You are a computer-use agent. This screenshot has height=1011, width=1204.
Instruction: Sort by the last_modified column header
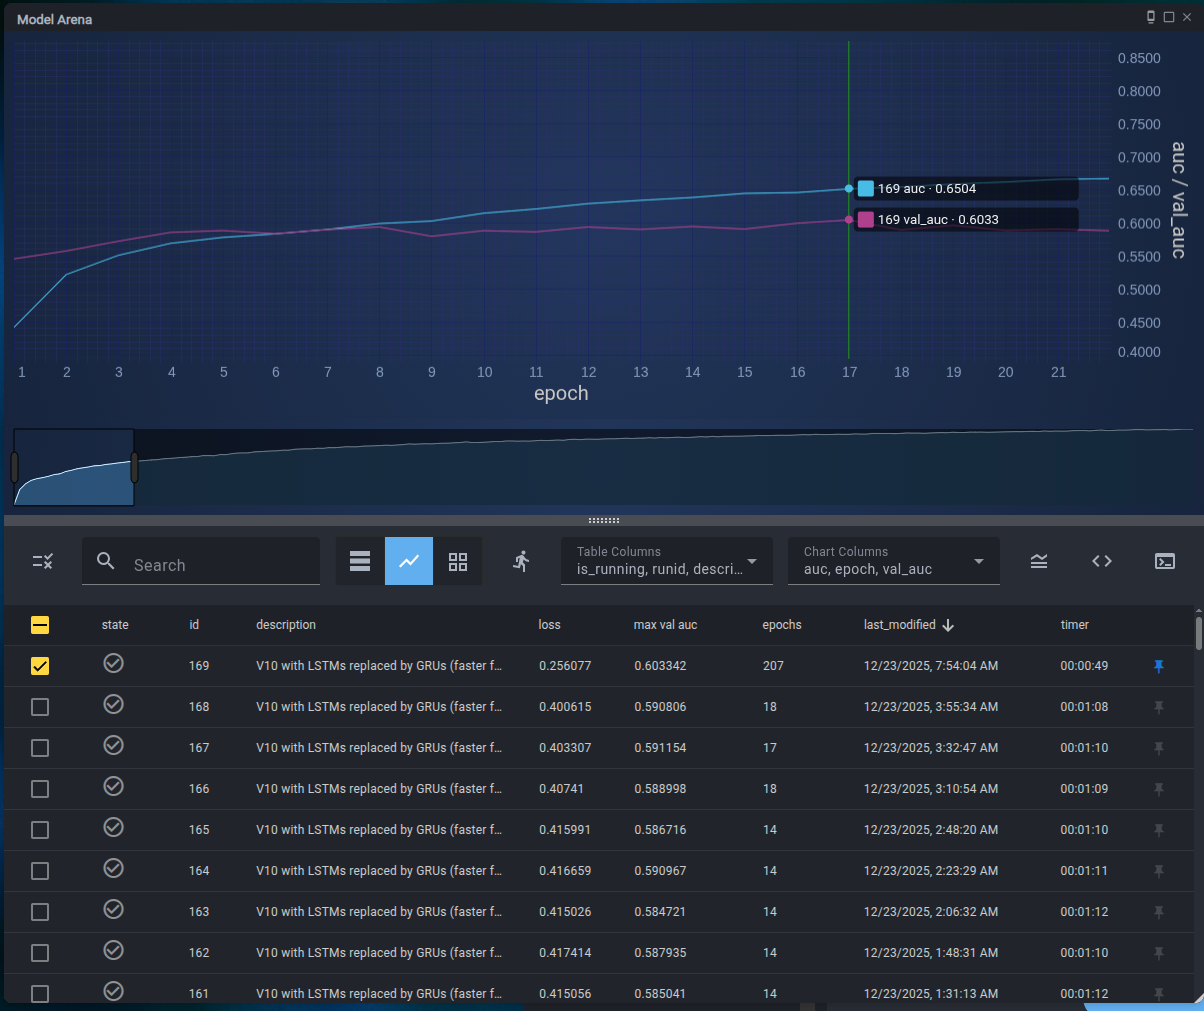tap(899, 625)
